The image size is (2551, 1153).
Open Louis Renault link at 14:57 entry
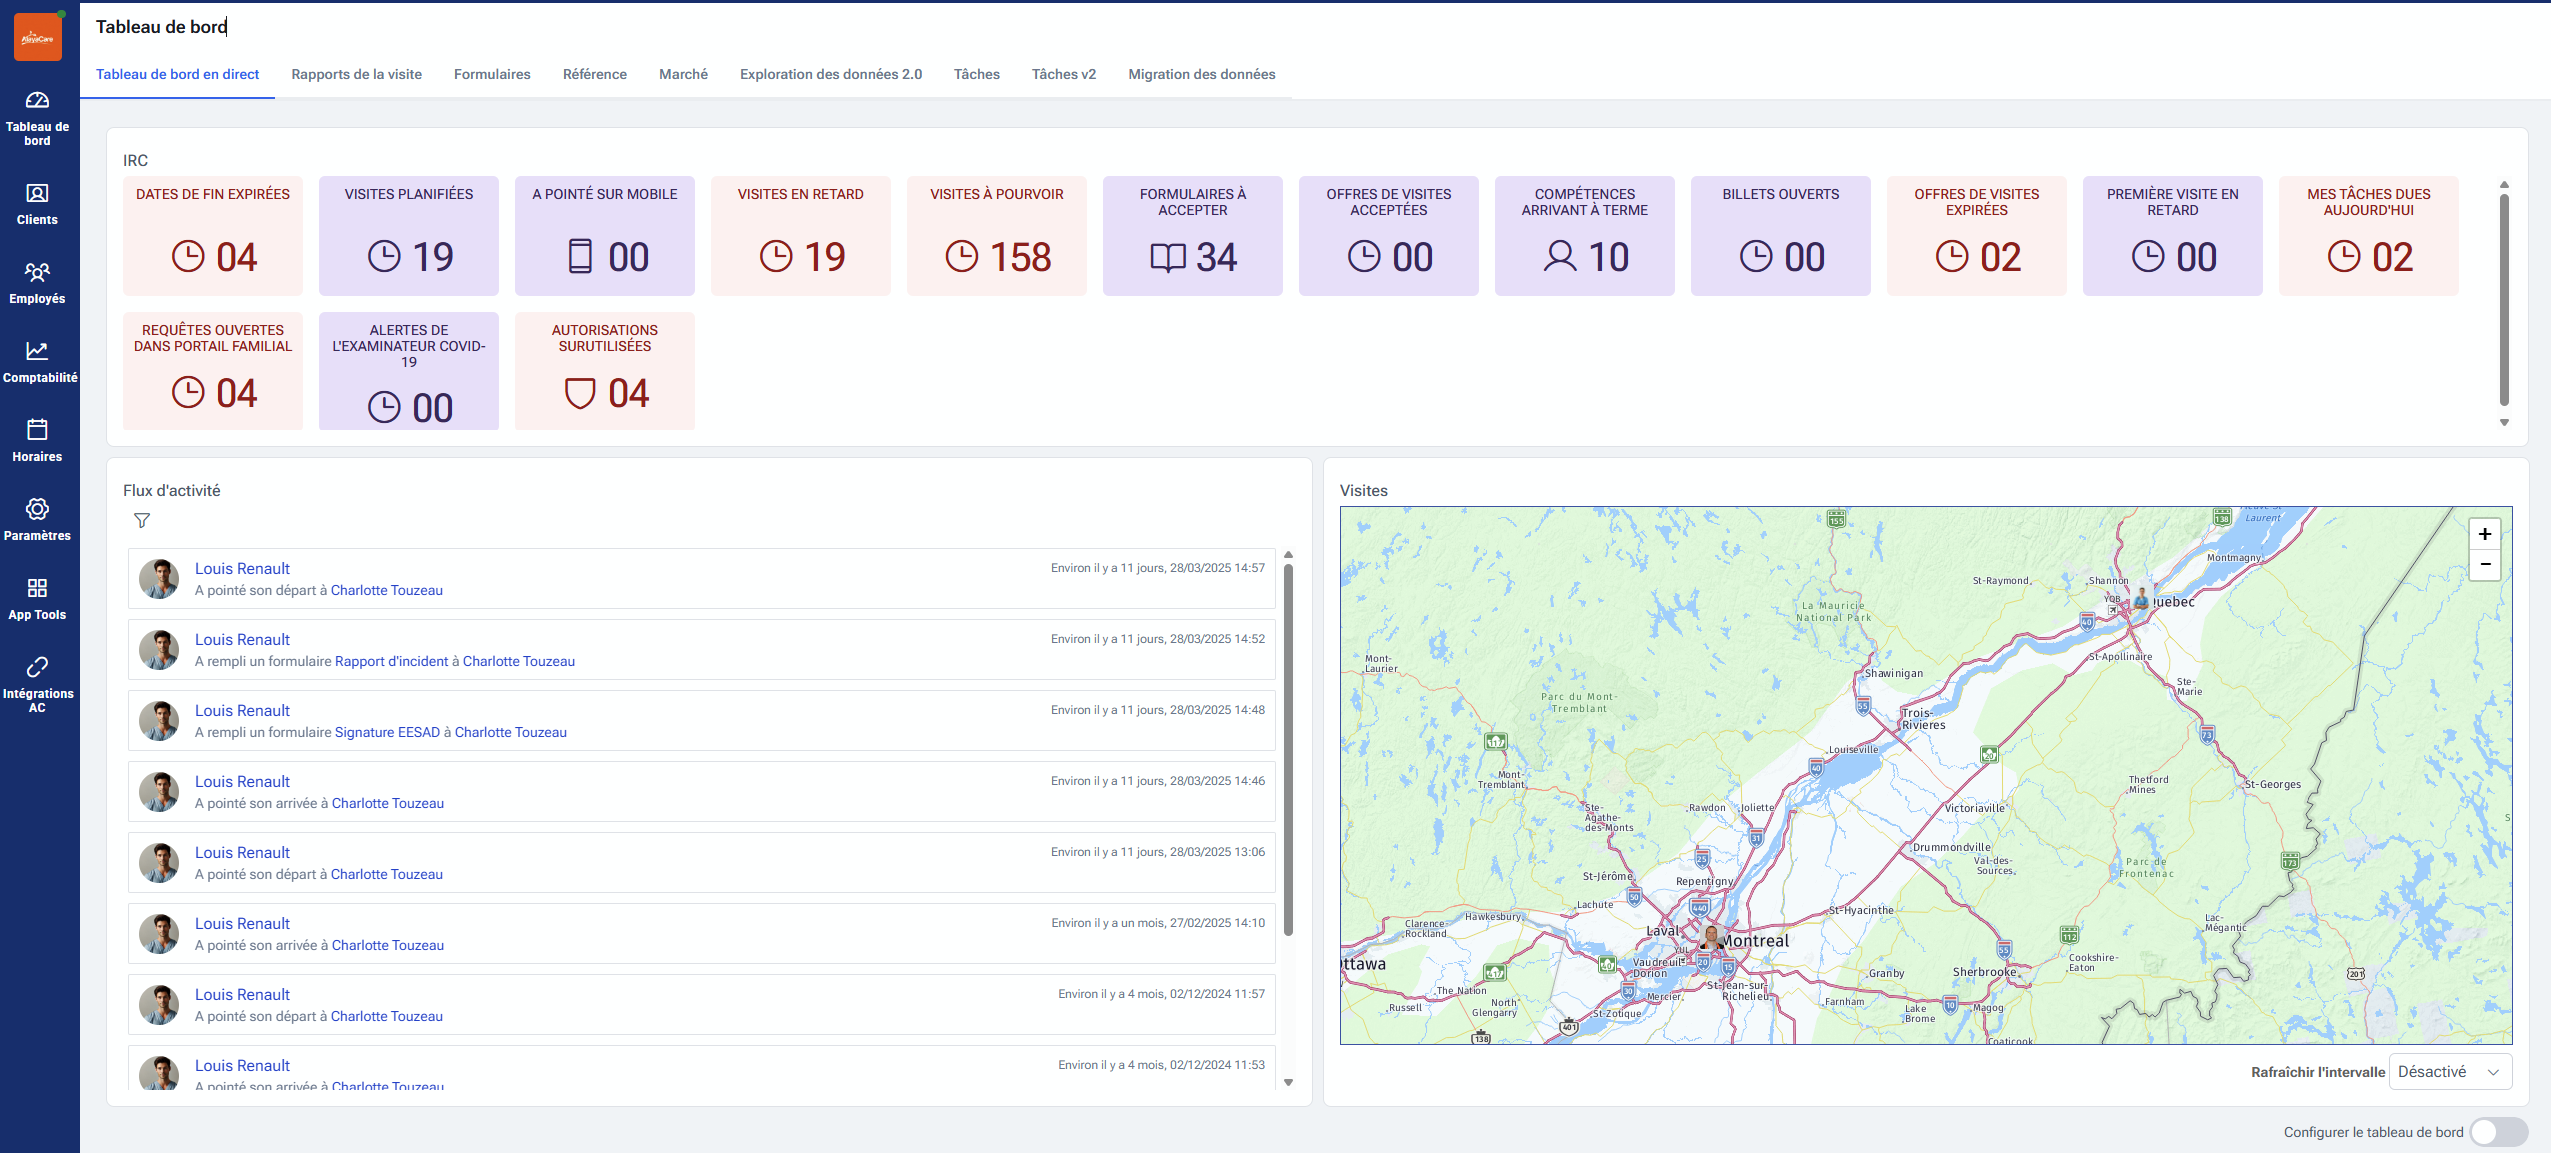242,569
